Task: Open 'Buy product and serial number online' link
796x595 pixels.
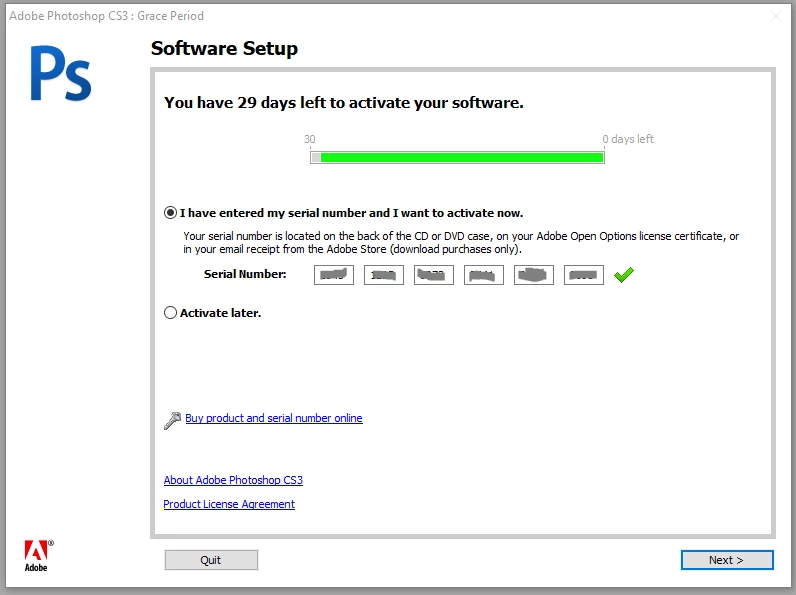Action: pos(274,418)
